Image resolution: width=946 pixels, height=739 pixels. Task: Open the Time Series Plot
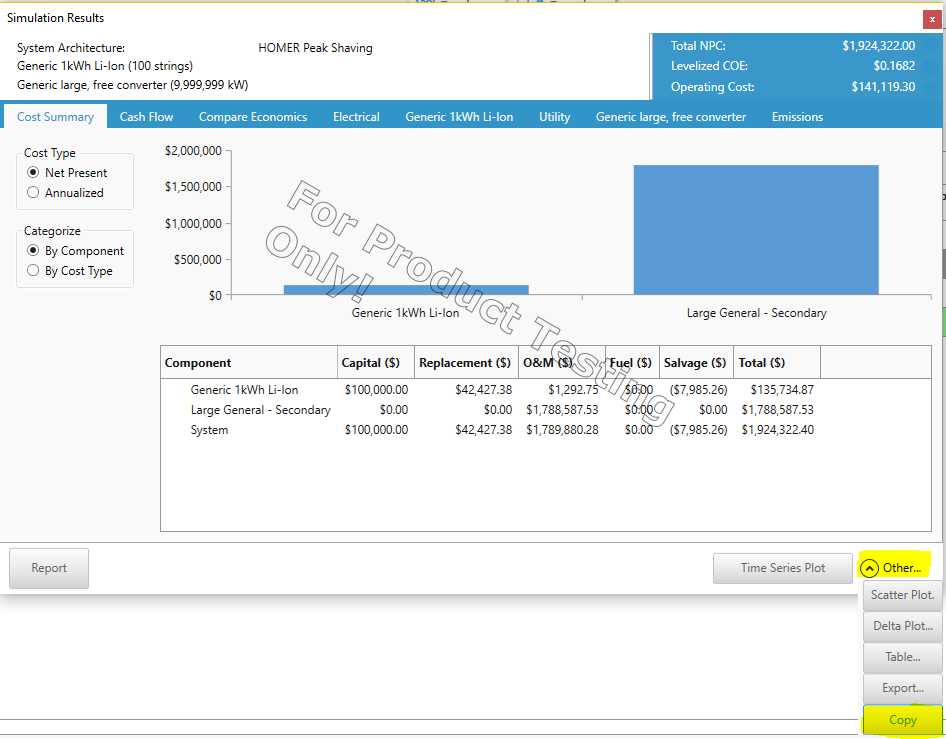(783, 568)
